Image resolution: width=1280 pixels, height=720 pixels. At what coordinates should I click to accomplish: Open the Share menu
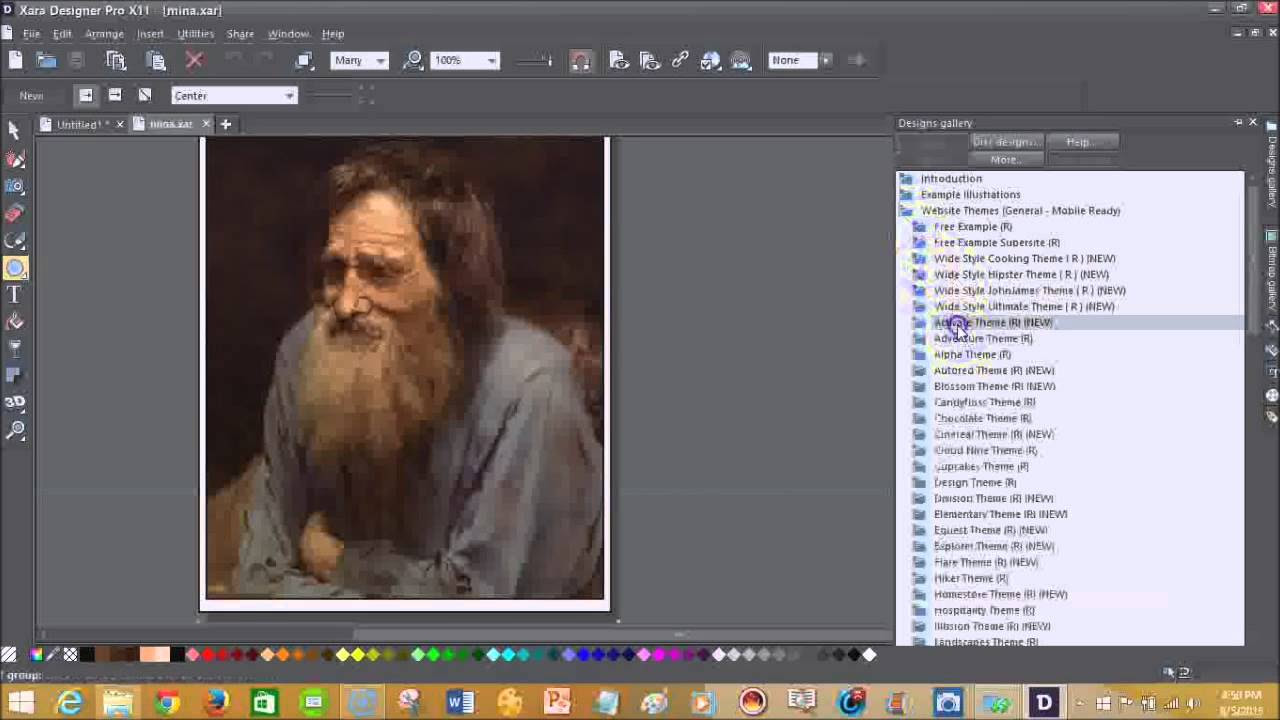240,34
